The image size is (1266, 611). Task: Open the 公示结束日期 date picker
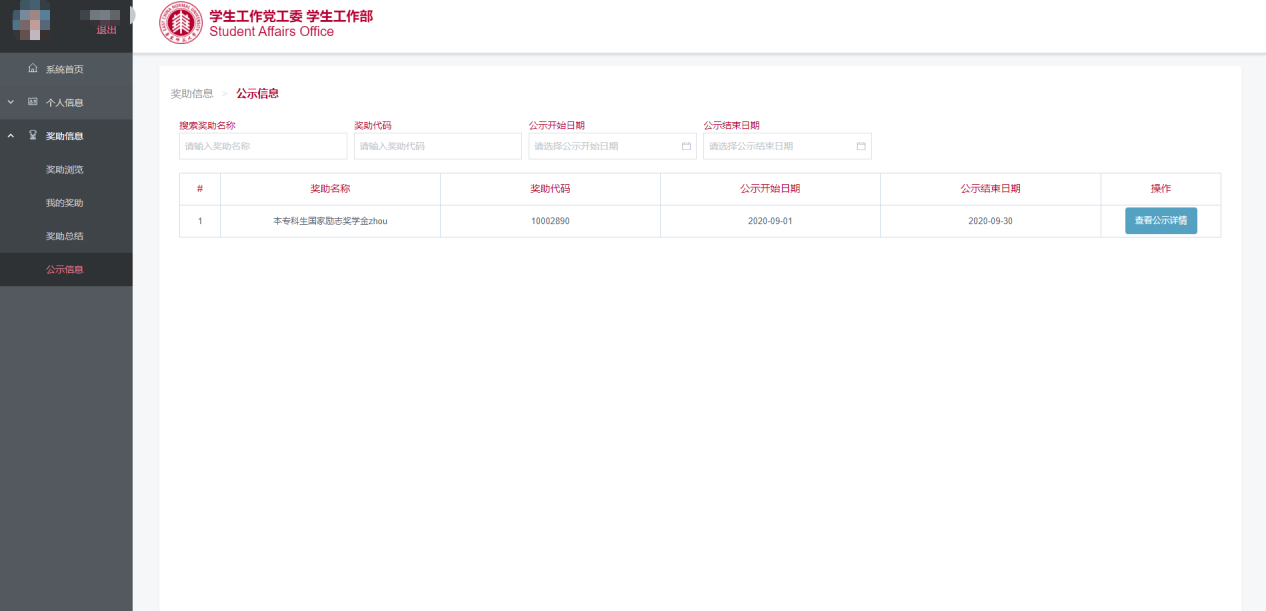coord(780,146)
